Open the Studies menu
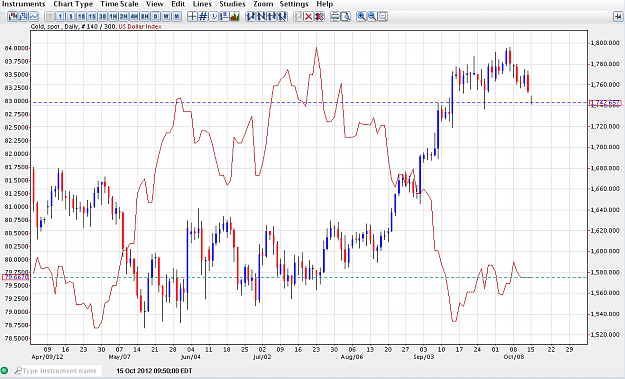The image size is (625, 379). (232, 4)
